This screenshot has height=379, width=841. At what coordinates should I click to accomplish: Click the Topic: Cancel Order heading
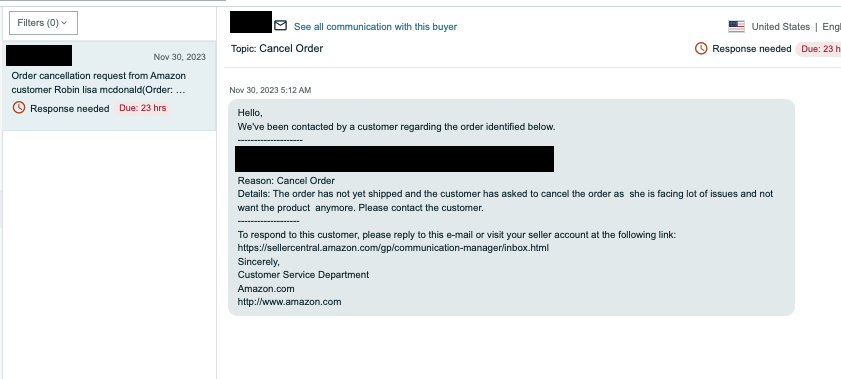277,48
